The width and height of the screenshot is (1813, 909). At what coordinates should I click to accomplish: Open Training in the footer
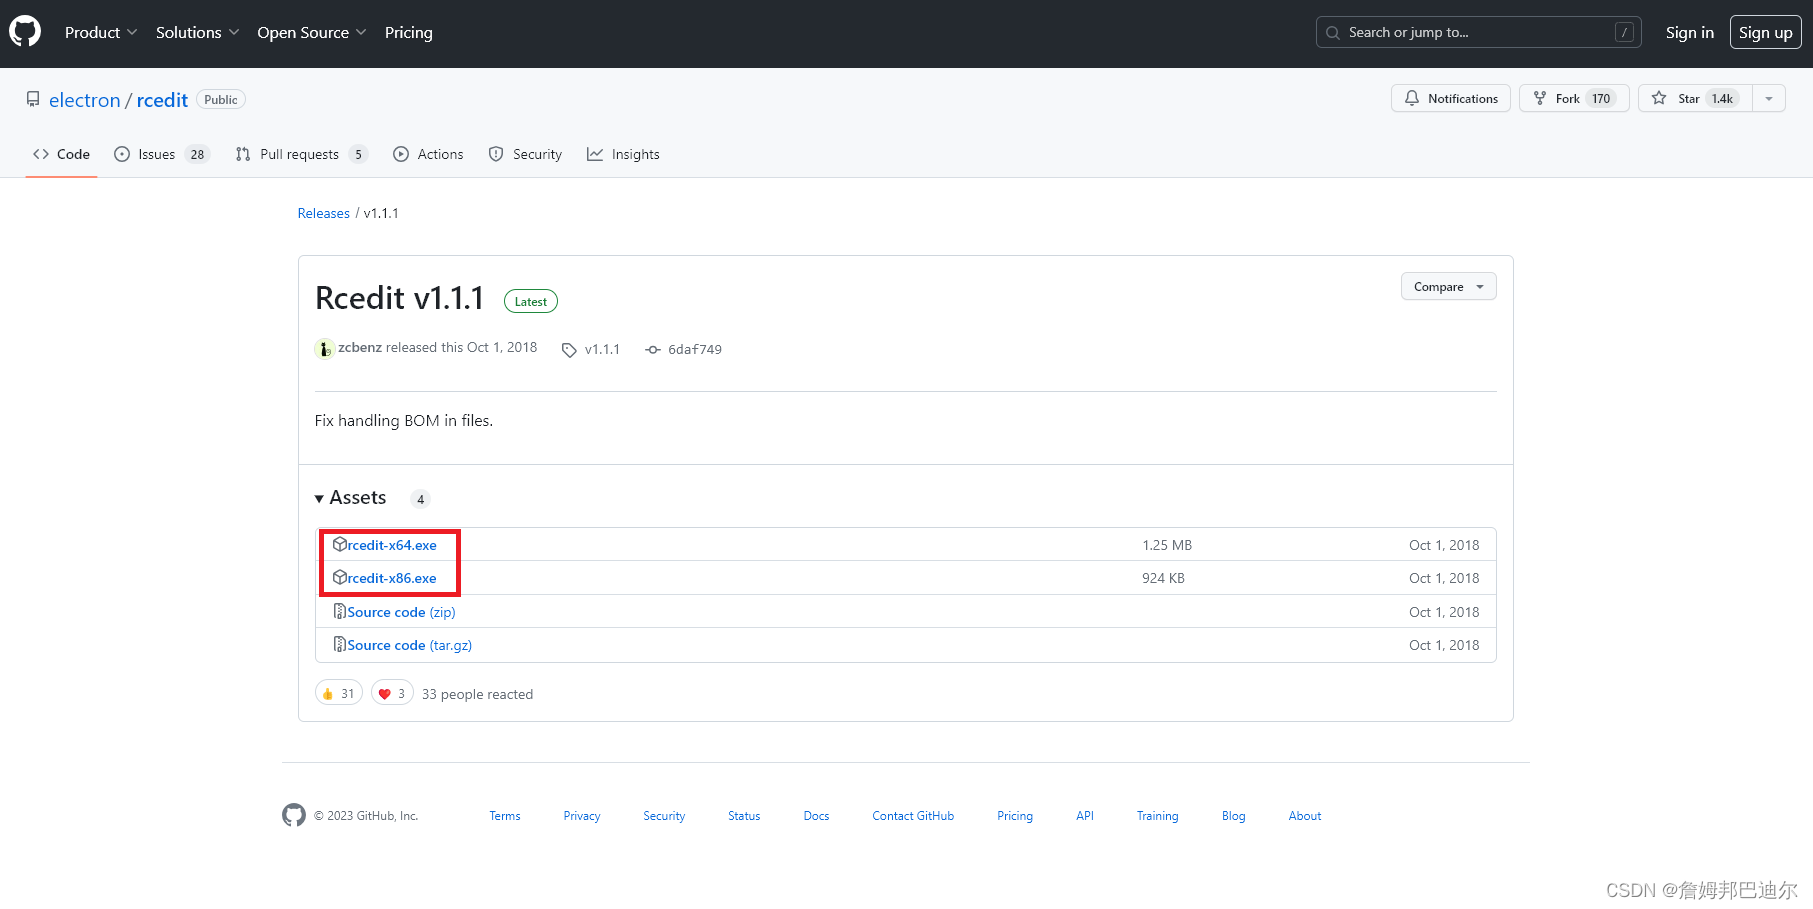click(1157, 816)
